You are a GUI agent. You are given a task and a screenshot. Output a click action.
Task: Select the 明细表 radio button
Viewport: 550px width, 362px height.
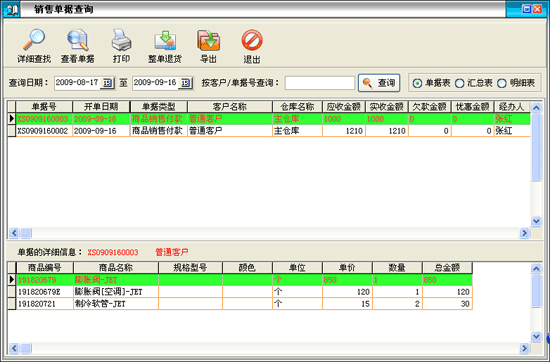[502, 83]
